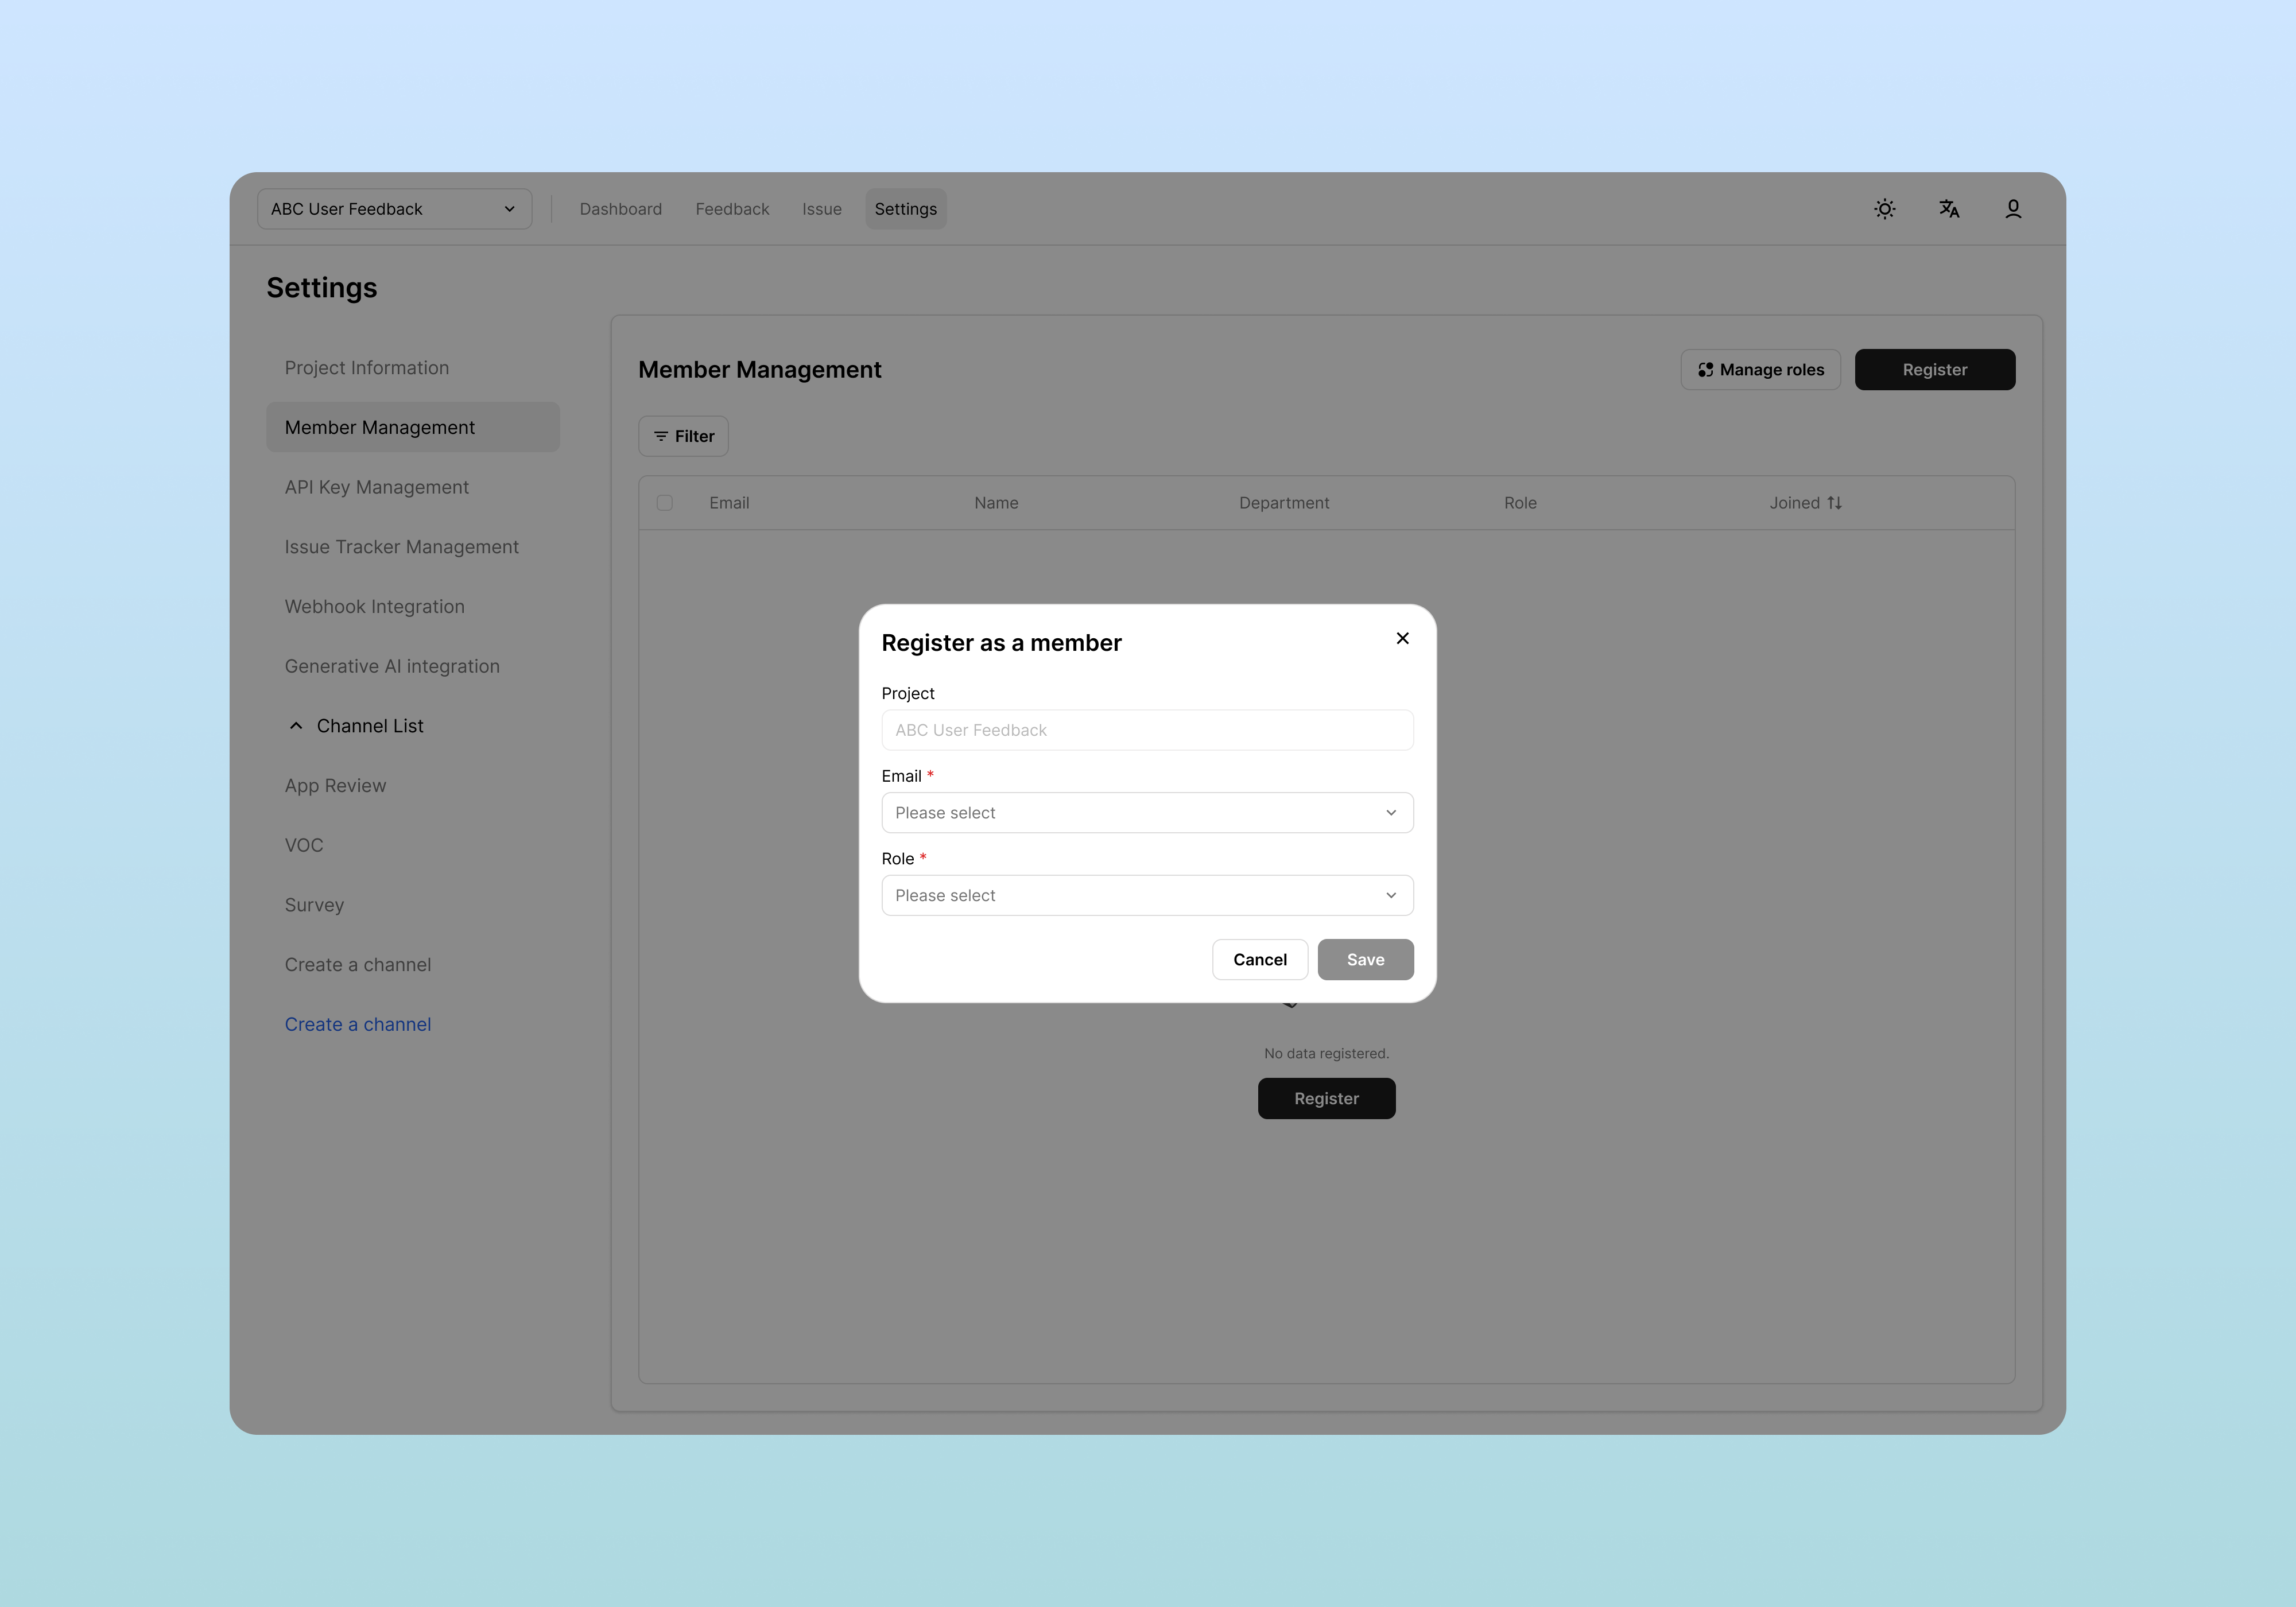The height and width of the screenshot is (1607, 2296).
Task: Click the Project input field in dialog
Action: [1147, 730]
